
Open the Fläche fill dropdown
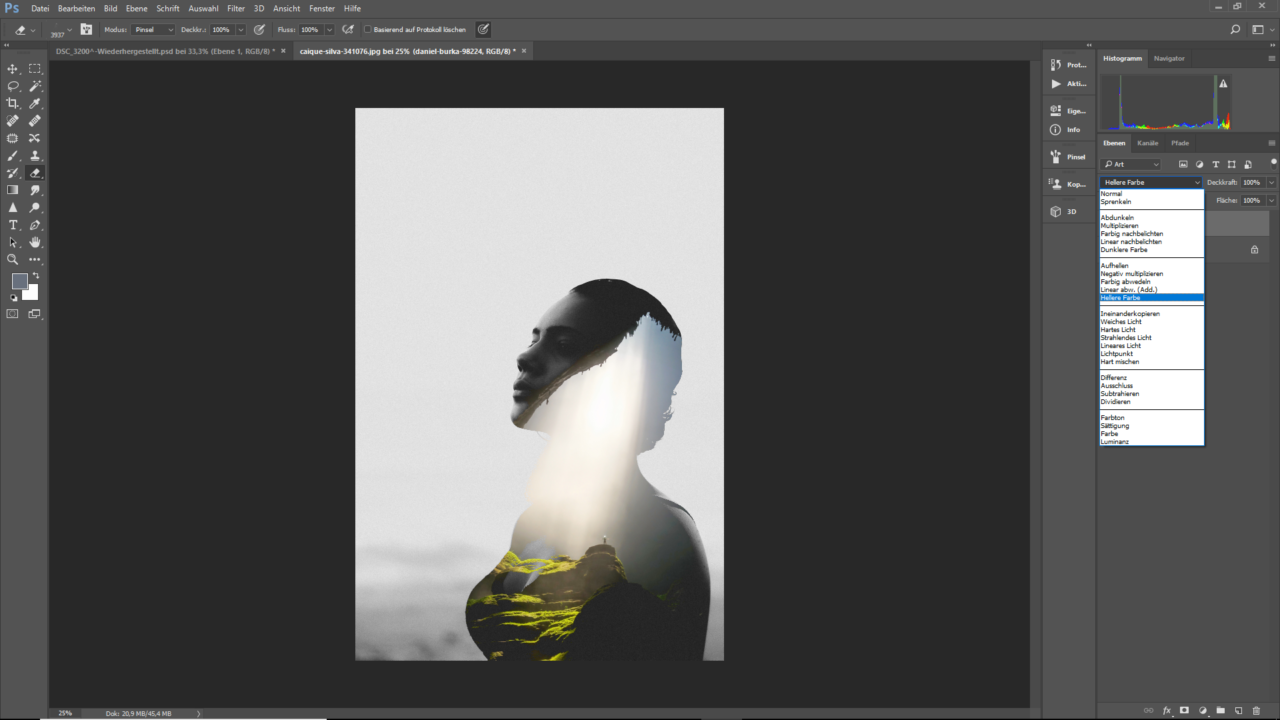(1272, 201)
